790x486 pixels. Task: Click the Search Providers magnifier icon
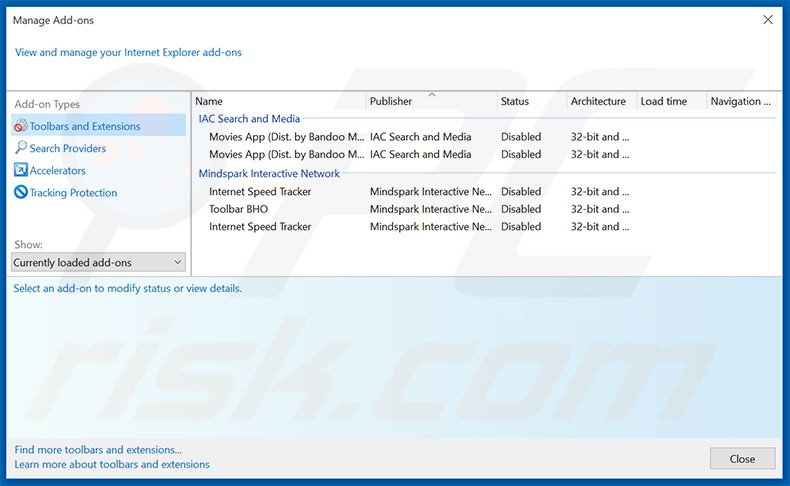pos(21,148)
